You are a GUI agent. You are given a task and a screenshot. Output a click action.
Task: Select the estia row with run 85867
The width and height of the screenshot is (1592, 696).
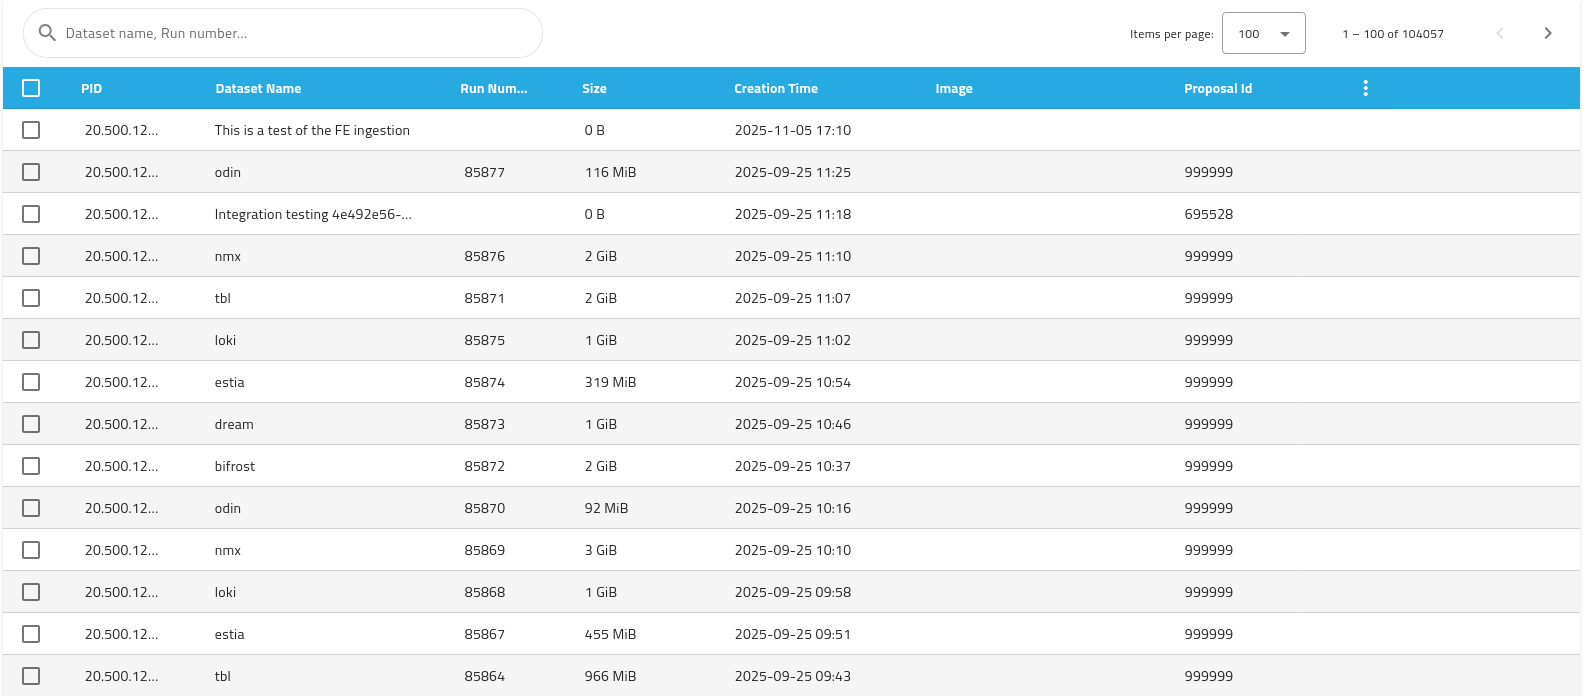click(31, 634)
